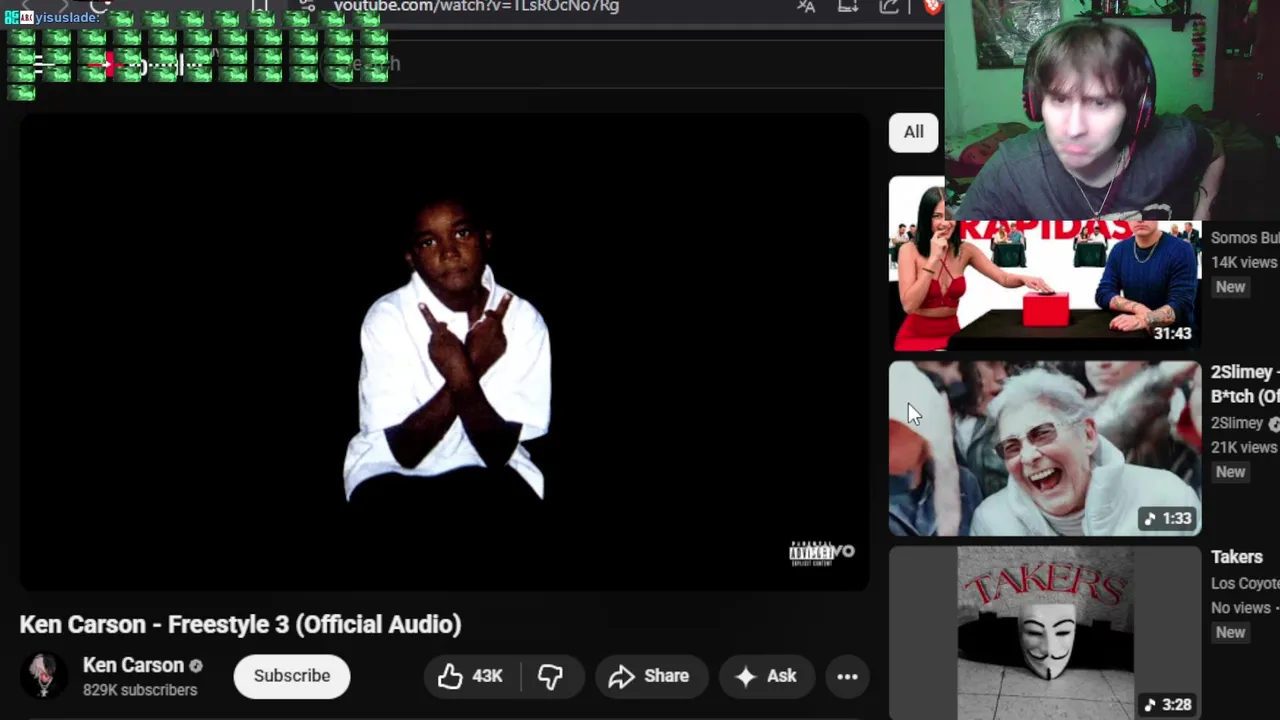Click the 829K subscribers text
The height and width of the screenshot is (720, 1280).
tap(140, 690)
